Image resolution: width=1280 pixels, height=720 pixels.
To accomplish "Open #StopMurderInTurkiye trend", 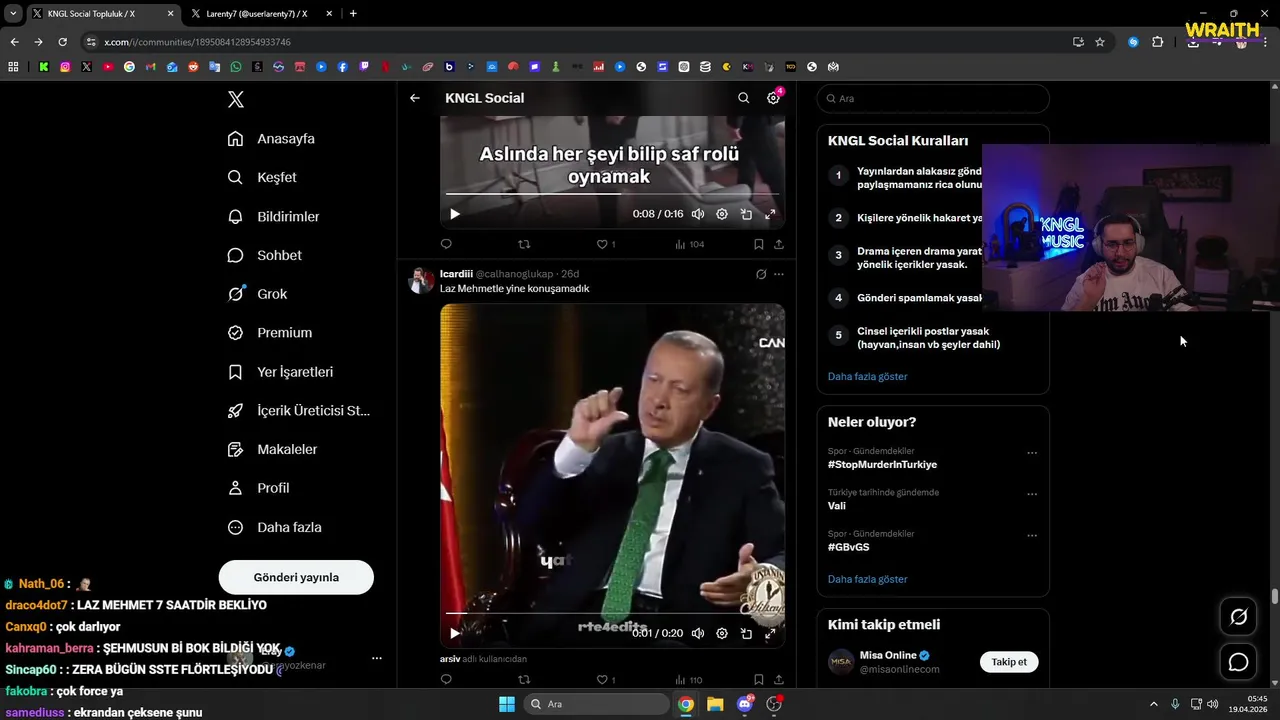I will 882,465.
